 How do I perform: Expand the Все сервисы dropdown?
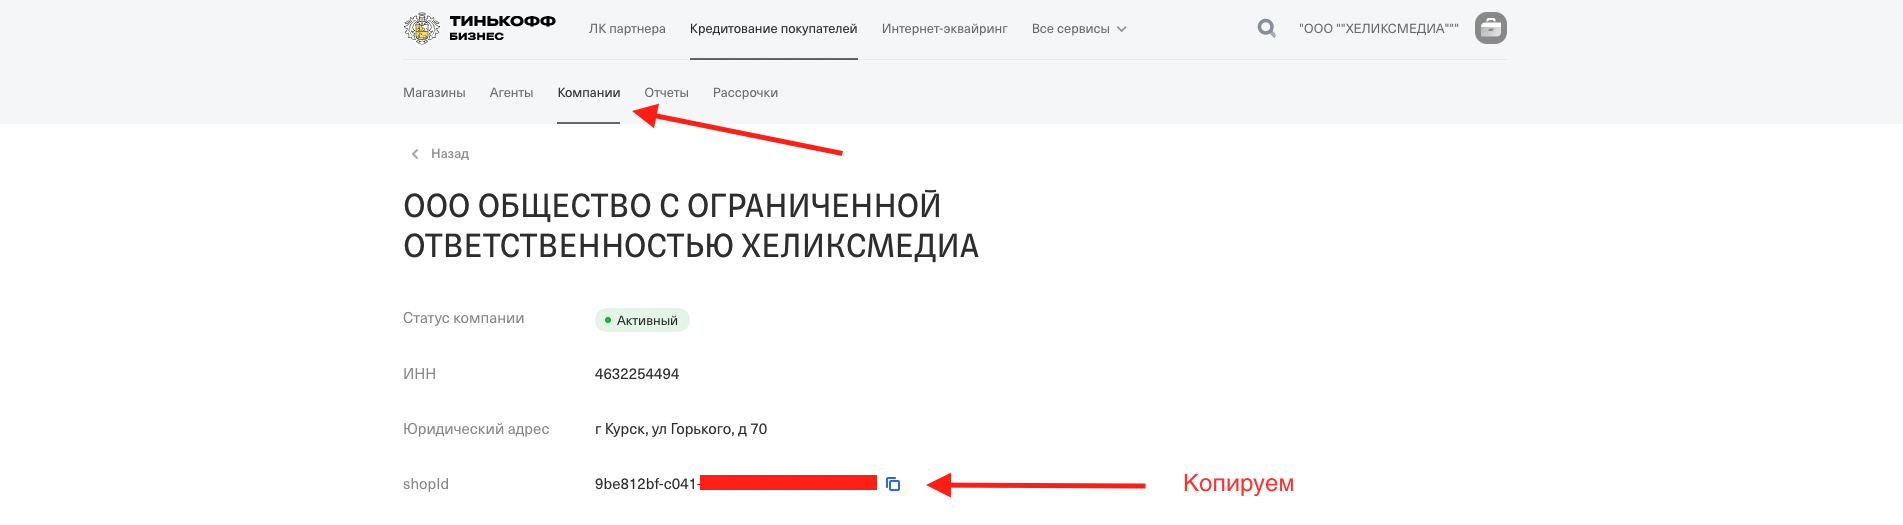[1079, 29]
